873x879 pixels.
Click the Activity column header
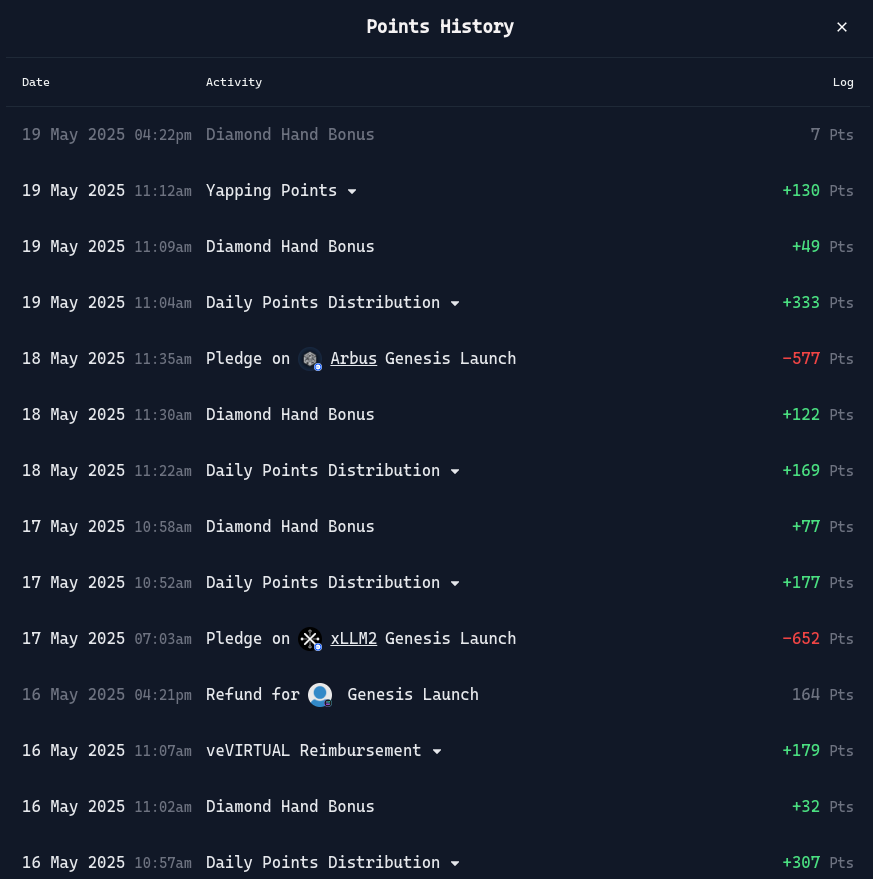[234, 82]
